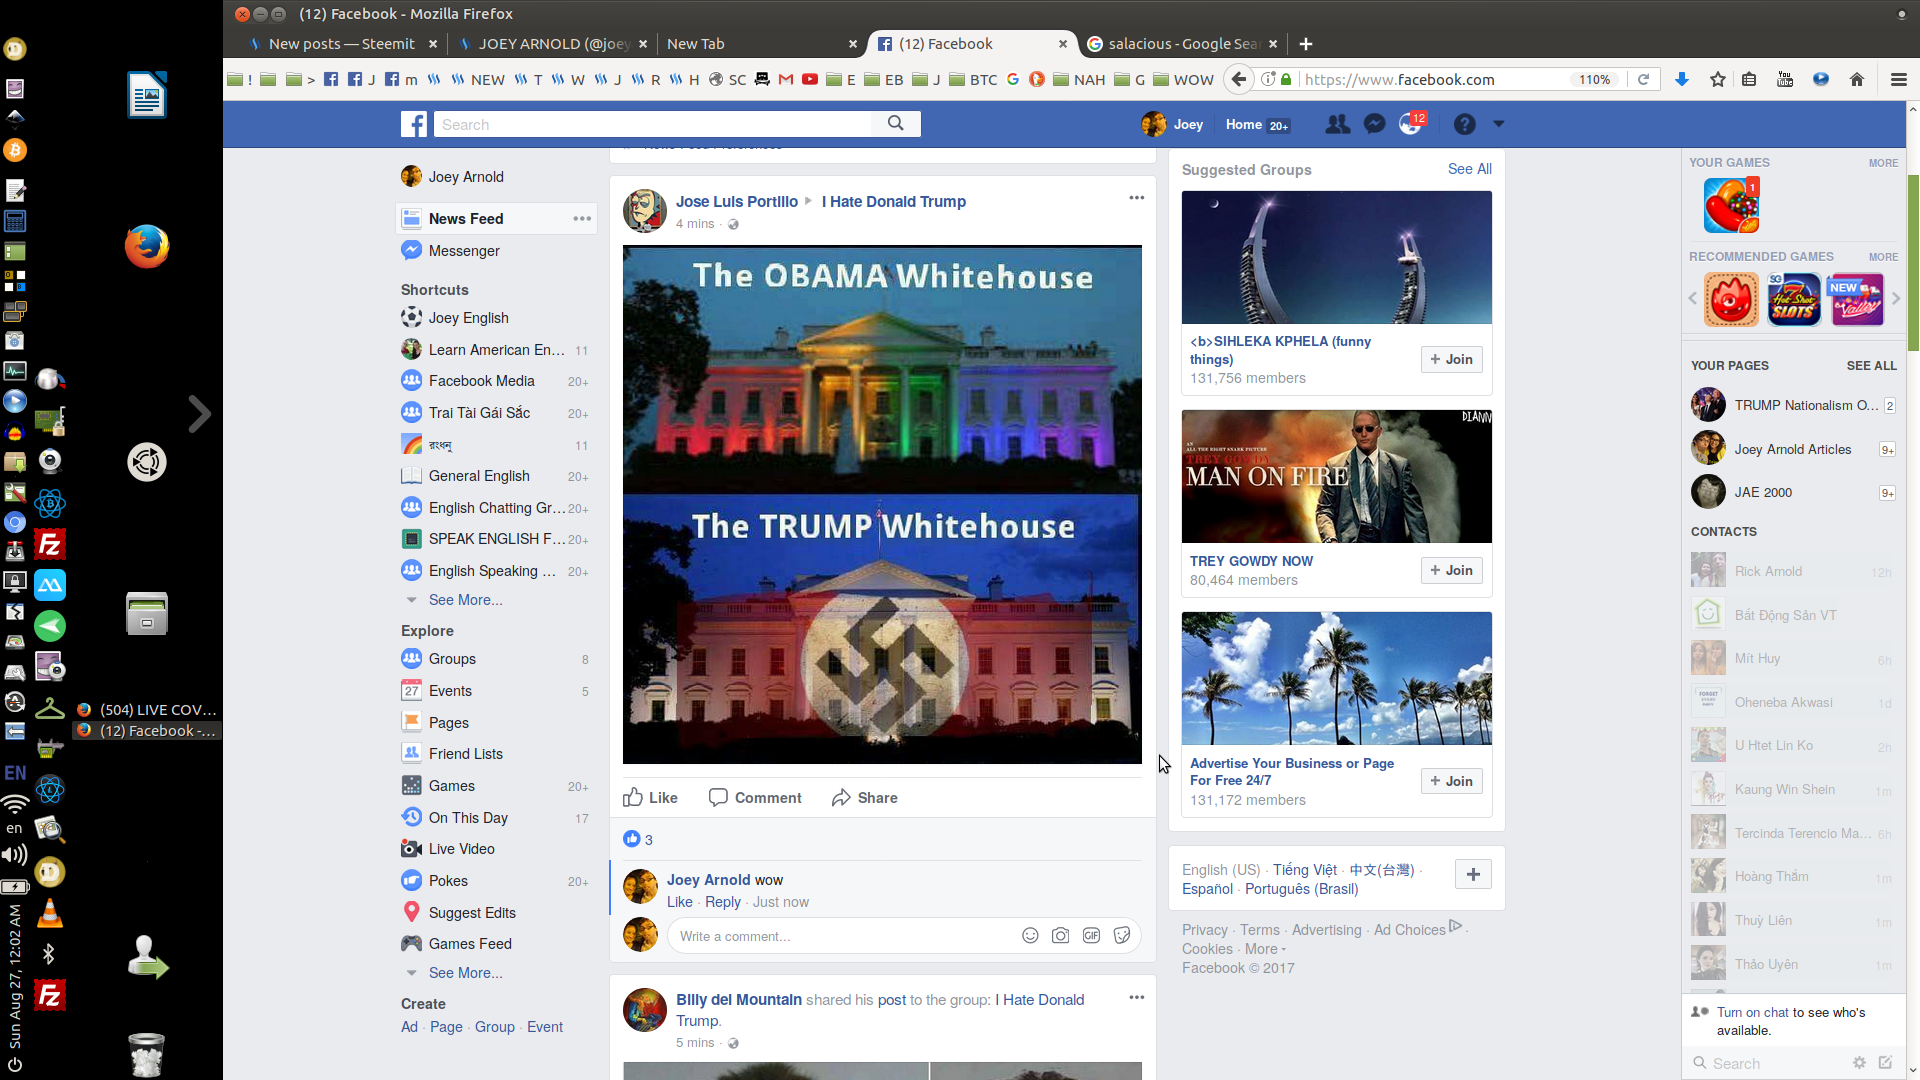Click See All suggested groups link

(x=1469, y=169)
